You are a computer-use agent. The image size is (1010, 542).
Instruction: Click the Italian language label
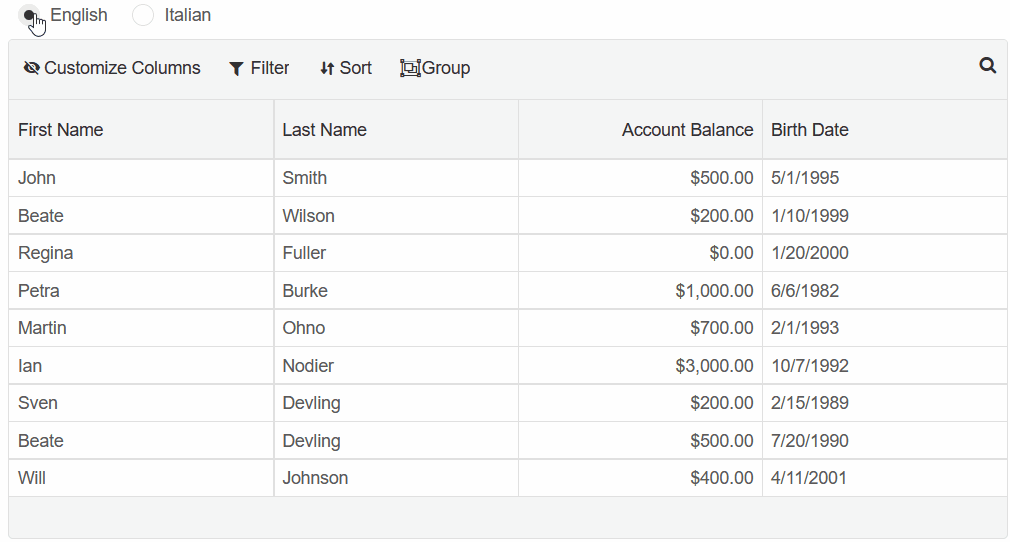click(187, 15)
